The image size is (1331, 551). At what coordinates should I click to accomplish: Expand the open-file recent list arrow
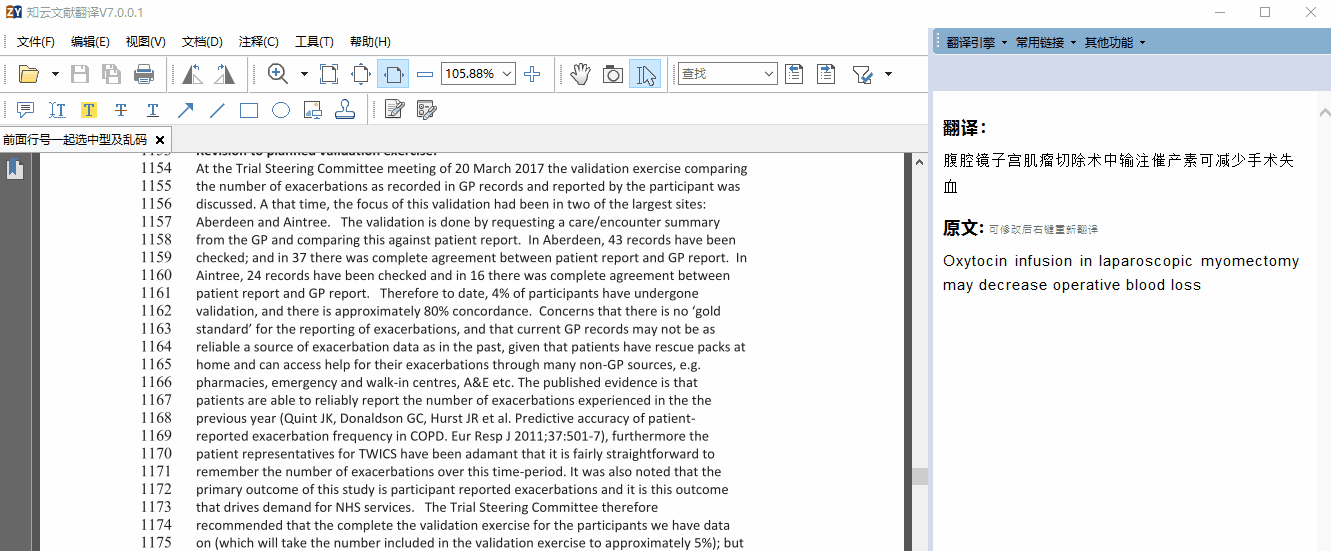point(55,74)
